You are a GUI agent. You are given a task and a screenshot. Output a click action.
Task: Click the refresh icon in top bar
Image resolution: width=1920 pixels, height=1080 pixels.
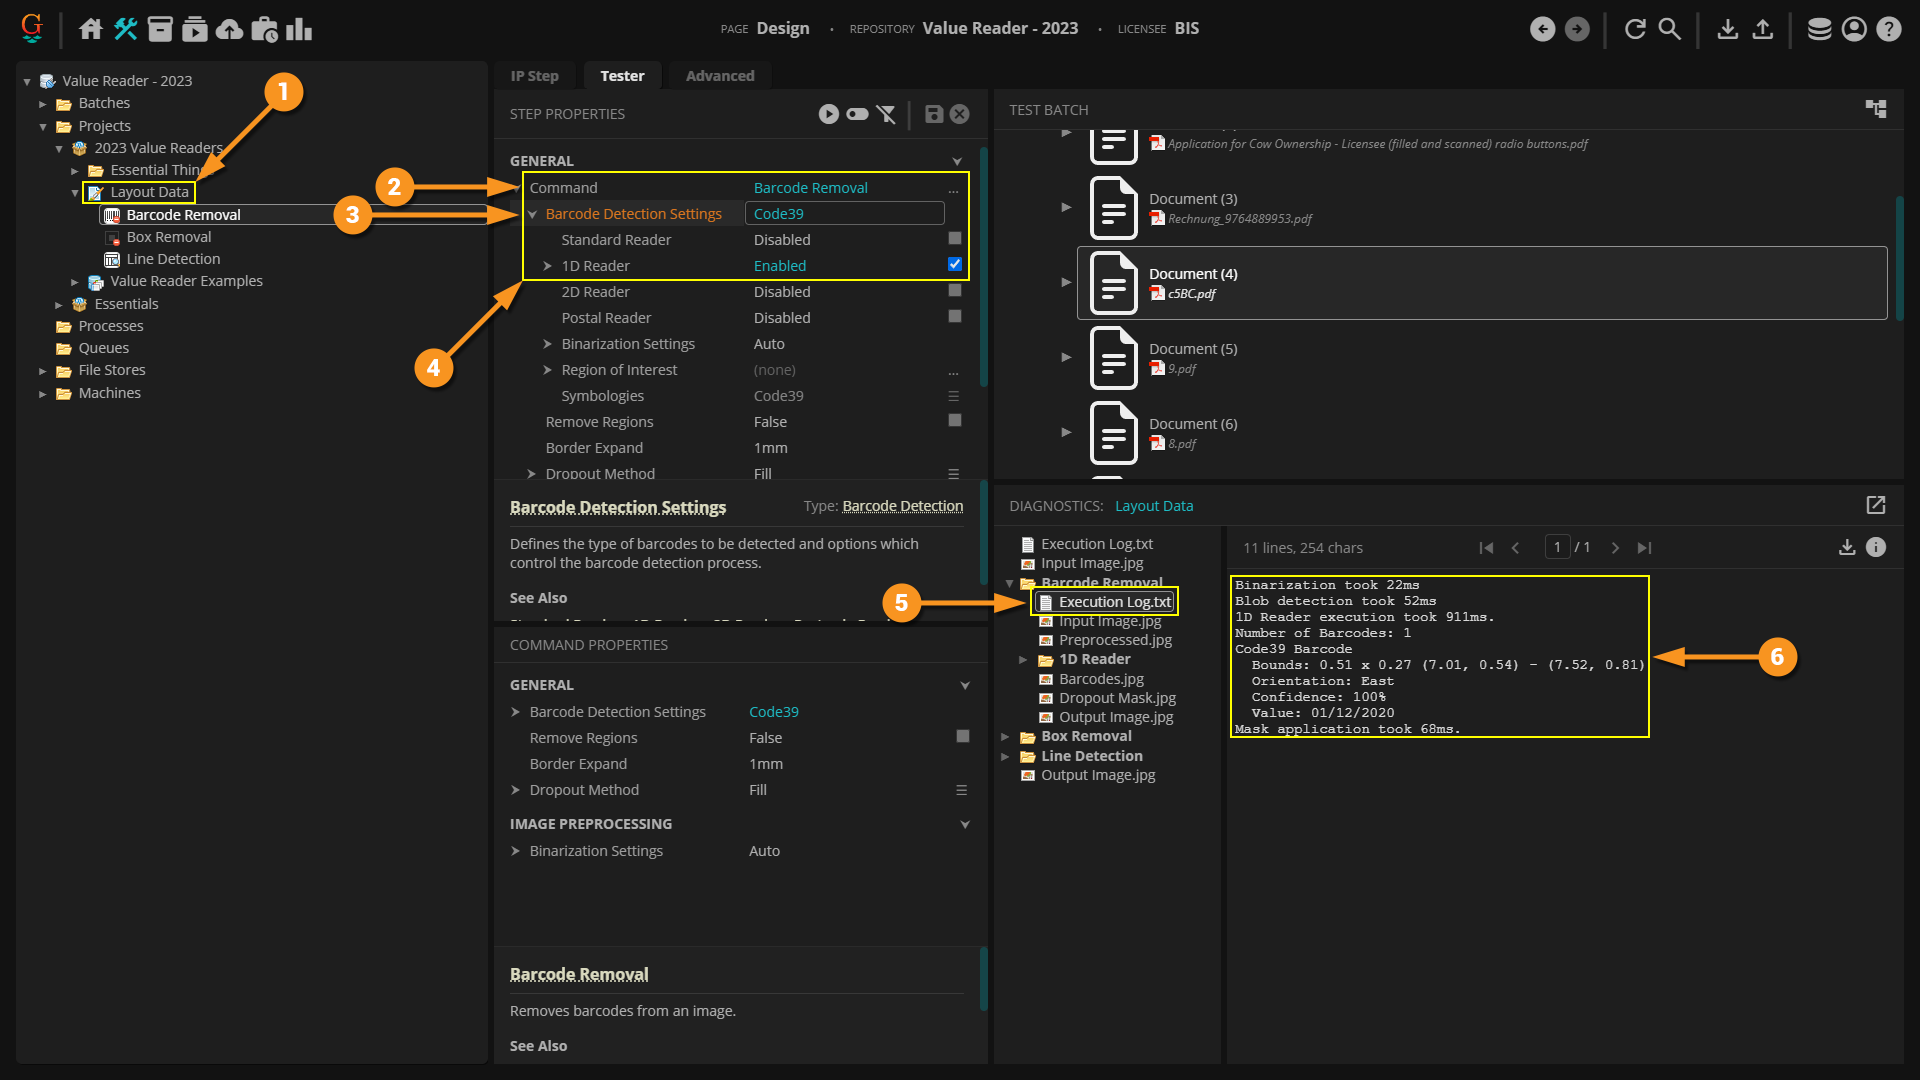(x=1635, y=29)
